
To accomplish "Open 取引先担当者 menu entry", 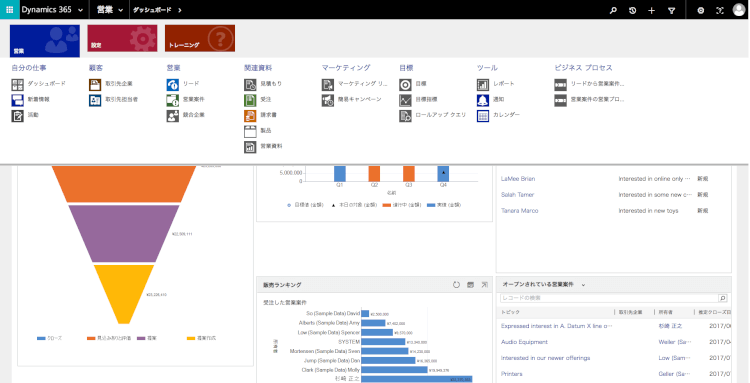I will coord(114,99).
